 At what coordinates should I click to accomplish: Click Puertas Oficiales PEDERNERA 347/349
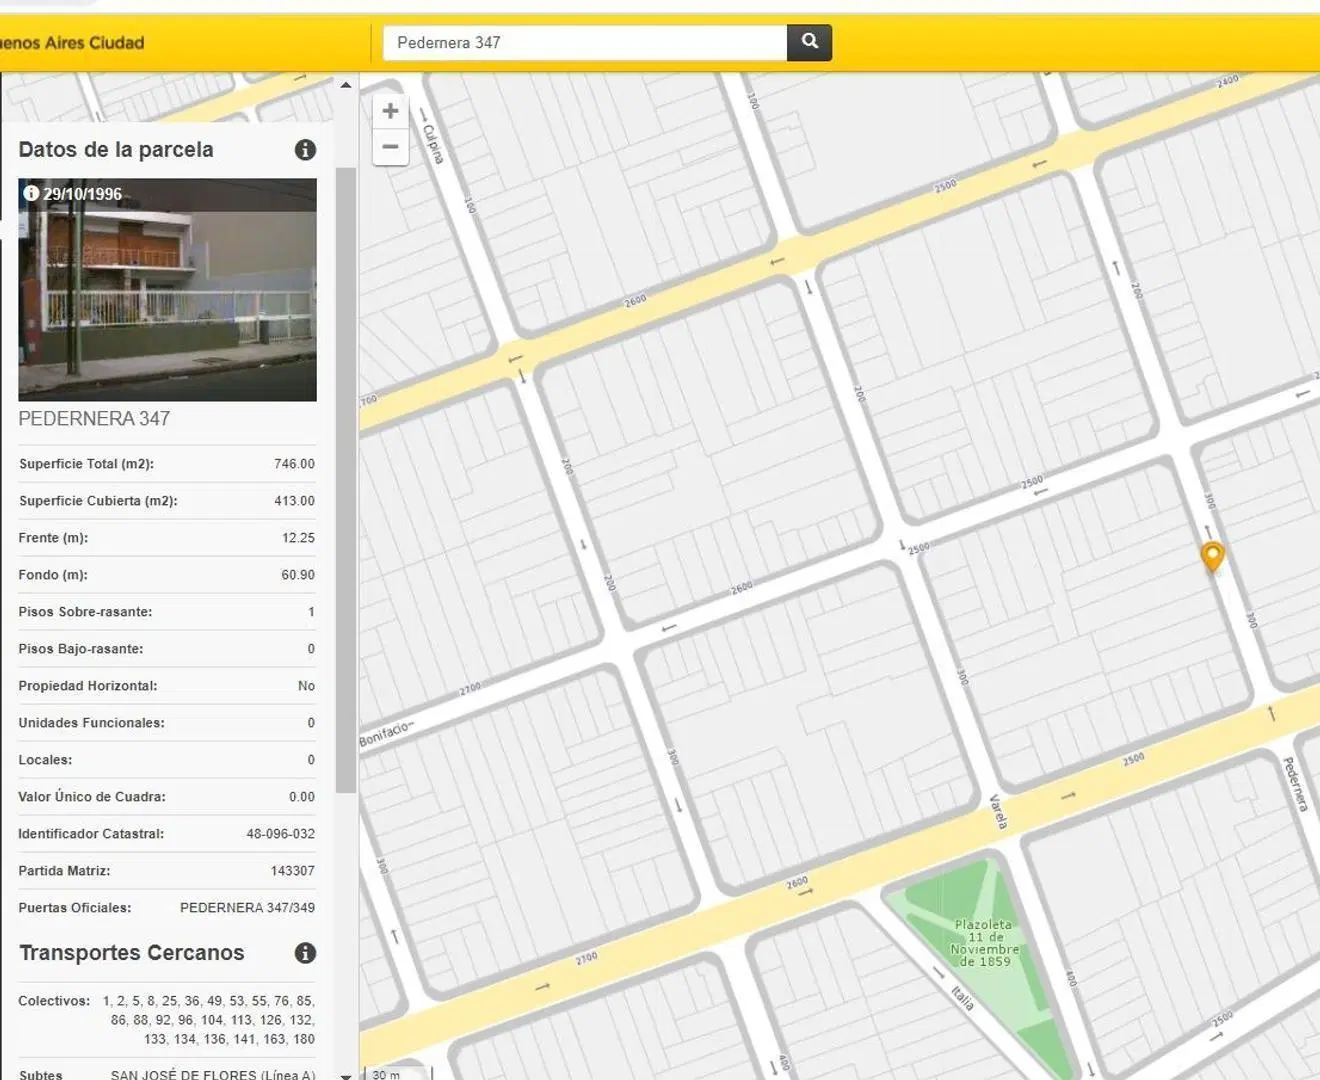click(x=247, y=908)
